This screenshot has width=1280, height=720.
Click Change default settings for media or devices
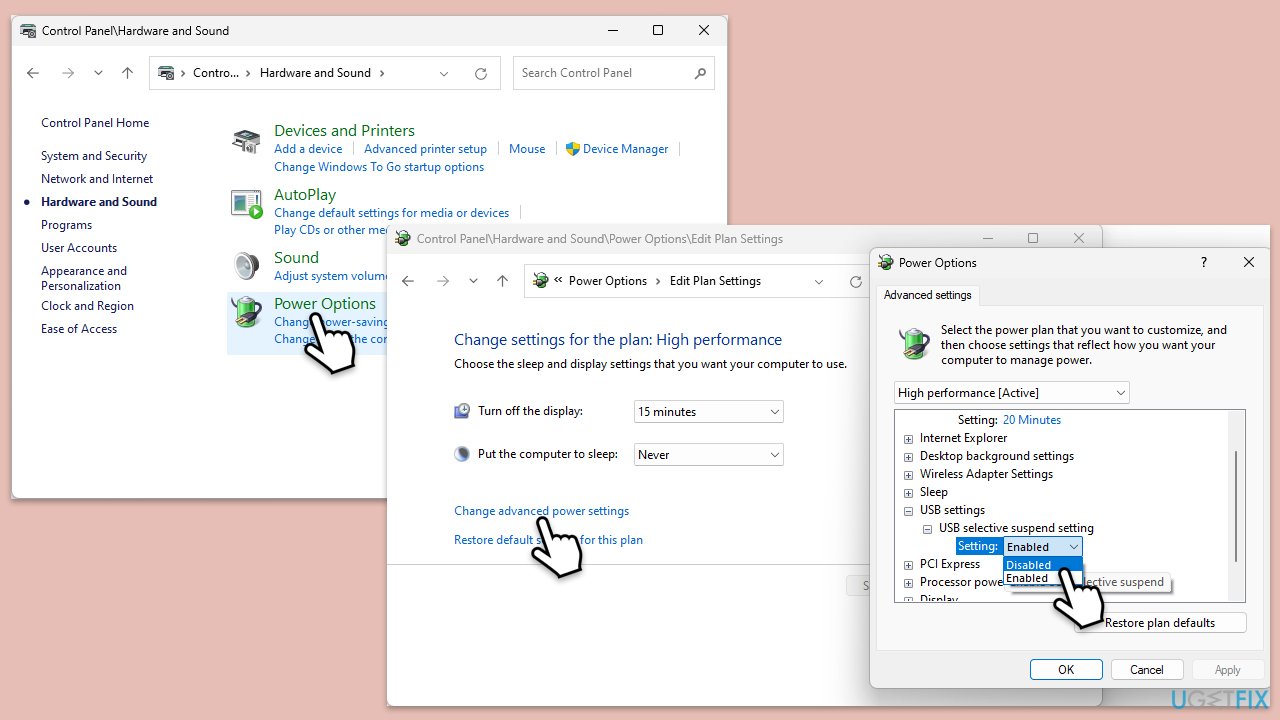point(391,213)
